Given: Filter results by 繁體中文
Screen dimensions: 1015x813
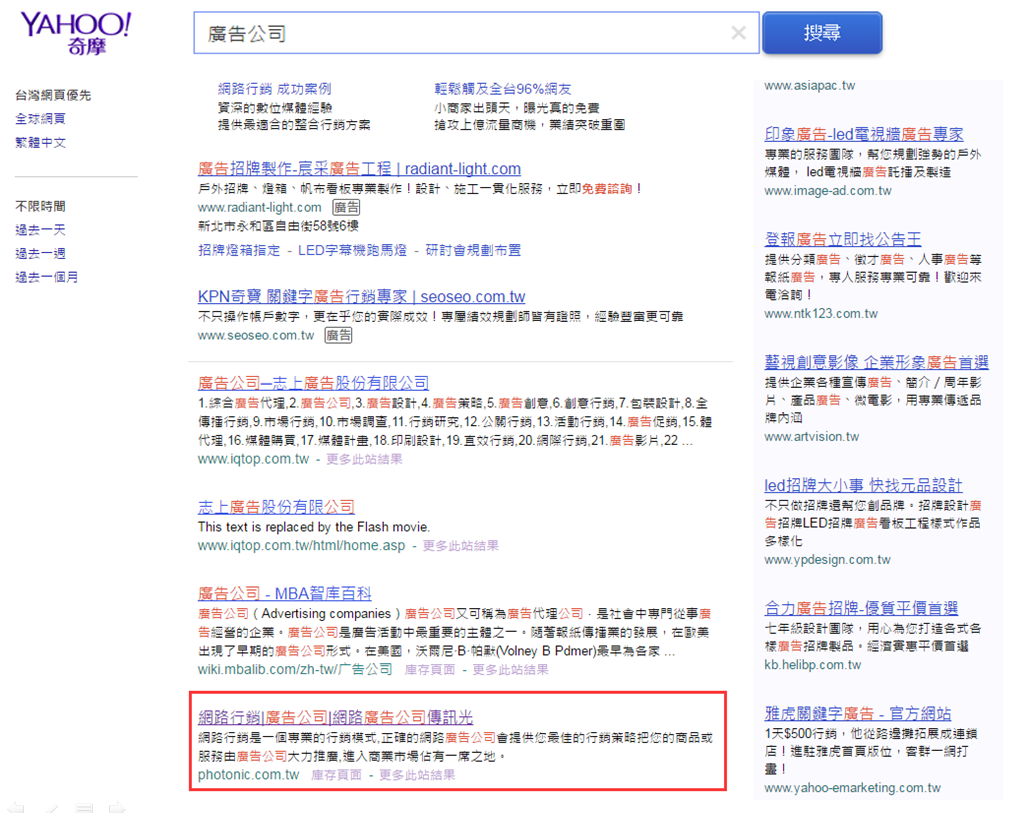Looking at the screenshot, I should pyautogui.click(x=40, y=142).
